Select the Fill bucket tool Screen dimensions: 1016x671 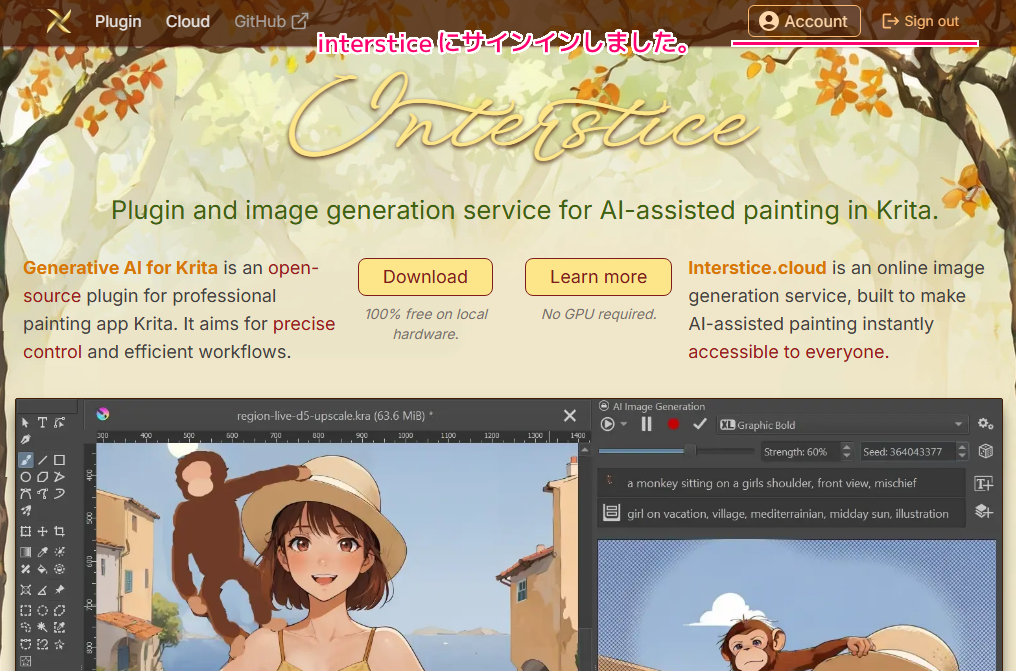click(42, 569)
